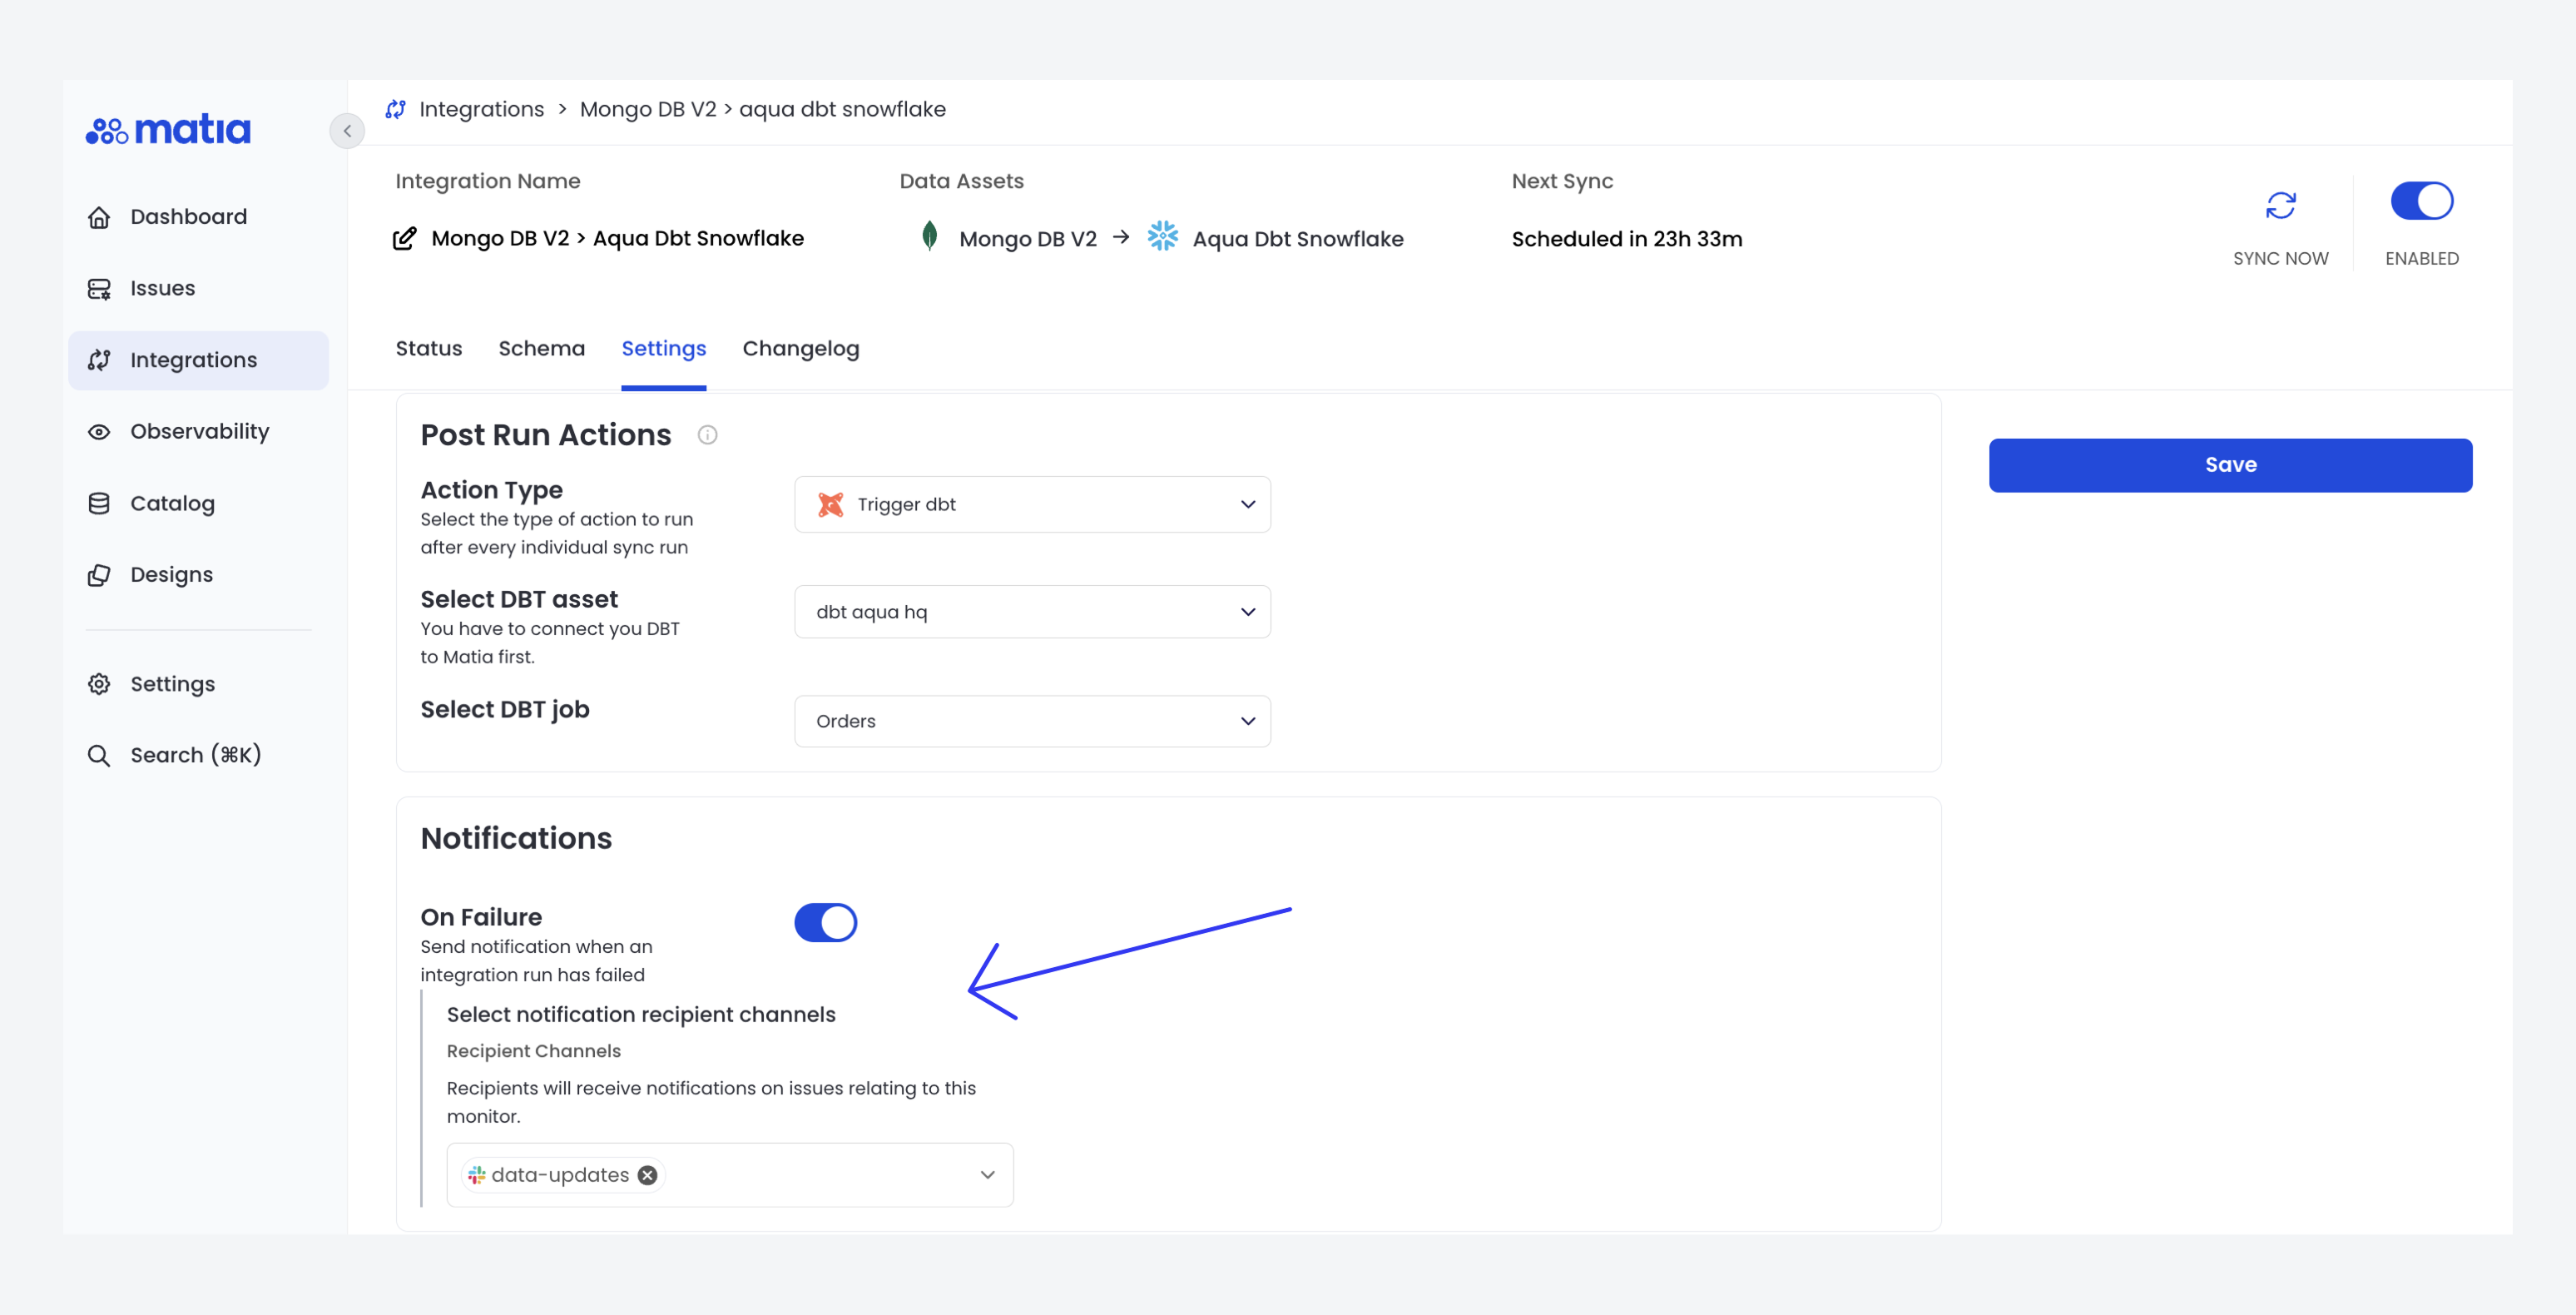The width and height of the screenshot is (2576, 1315).
Task: Open the Dashboard from the sidebar
Action: coord(100,216)
